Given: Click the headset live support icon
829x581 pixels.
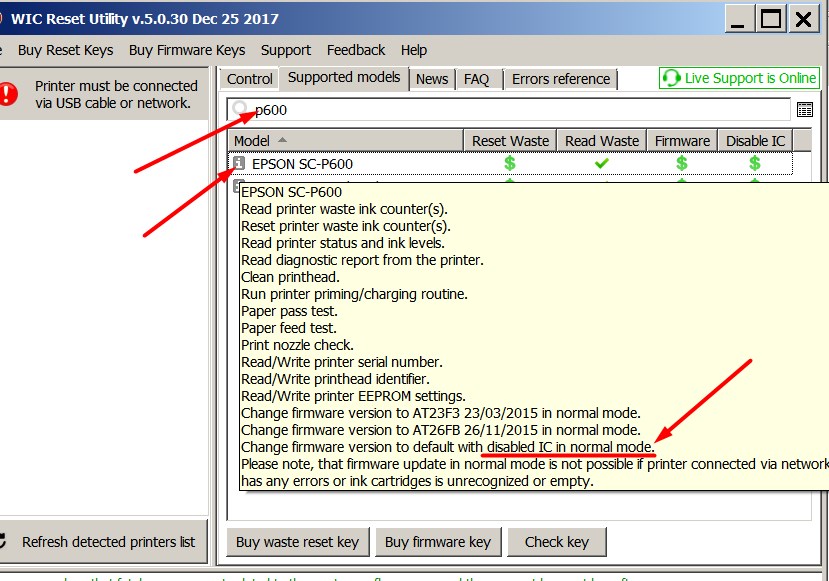Looking at the screenshot, I should [x=671, y=78].
